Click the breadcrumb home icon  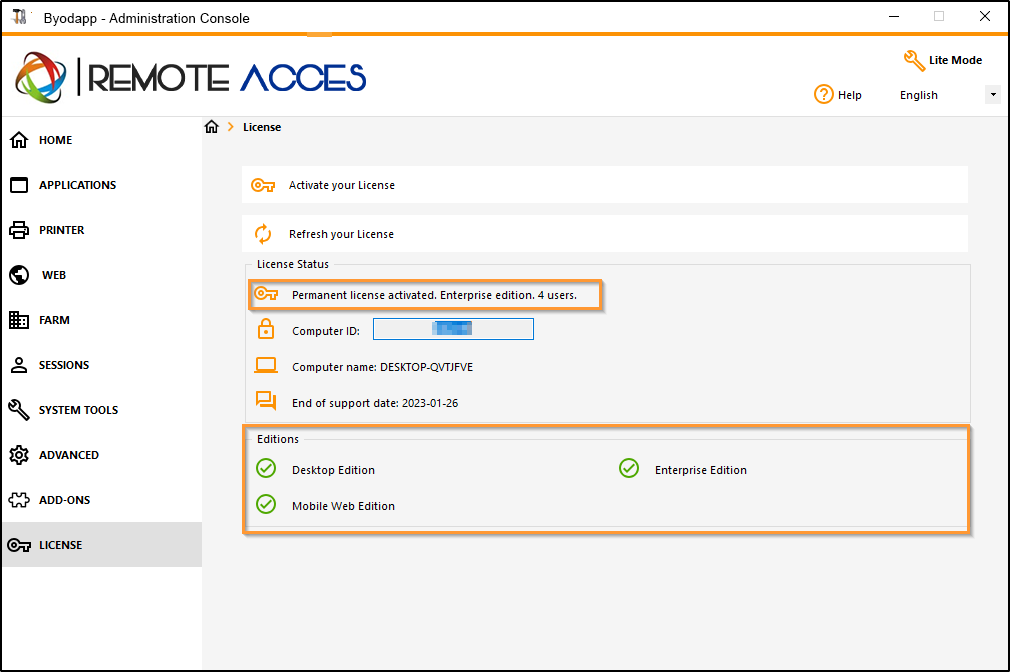[x=212, y=127]
